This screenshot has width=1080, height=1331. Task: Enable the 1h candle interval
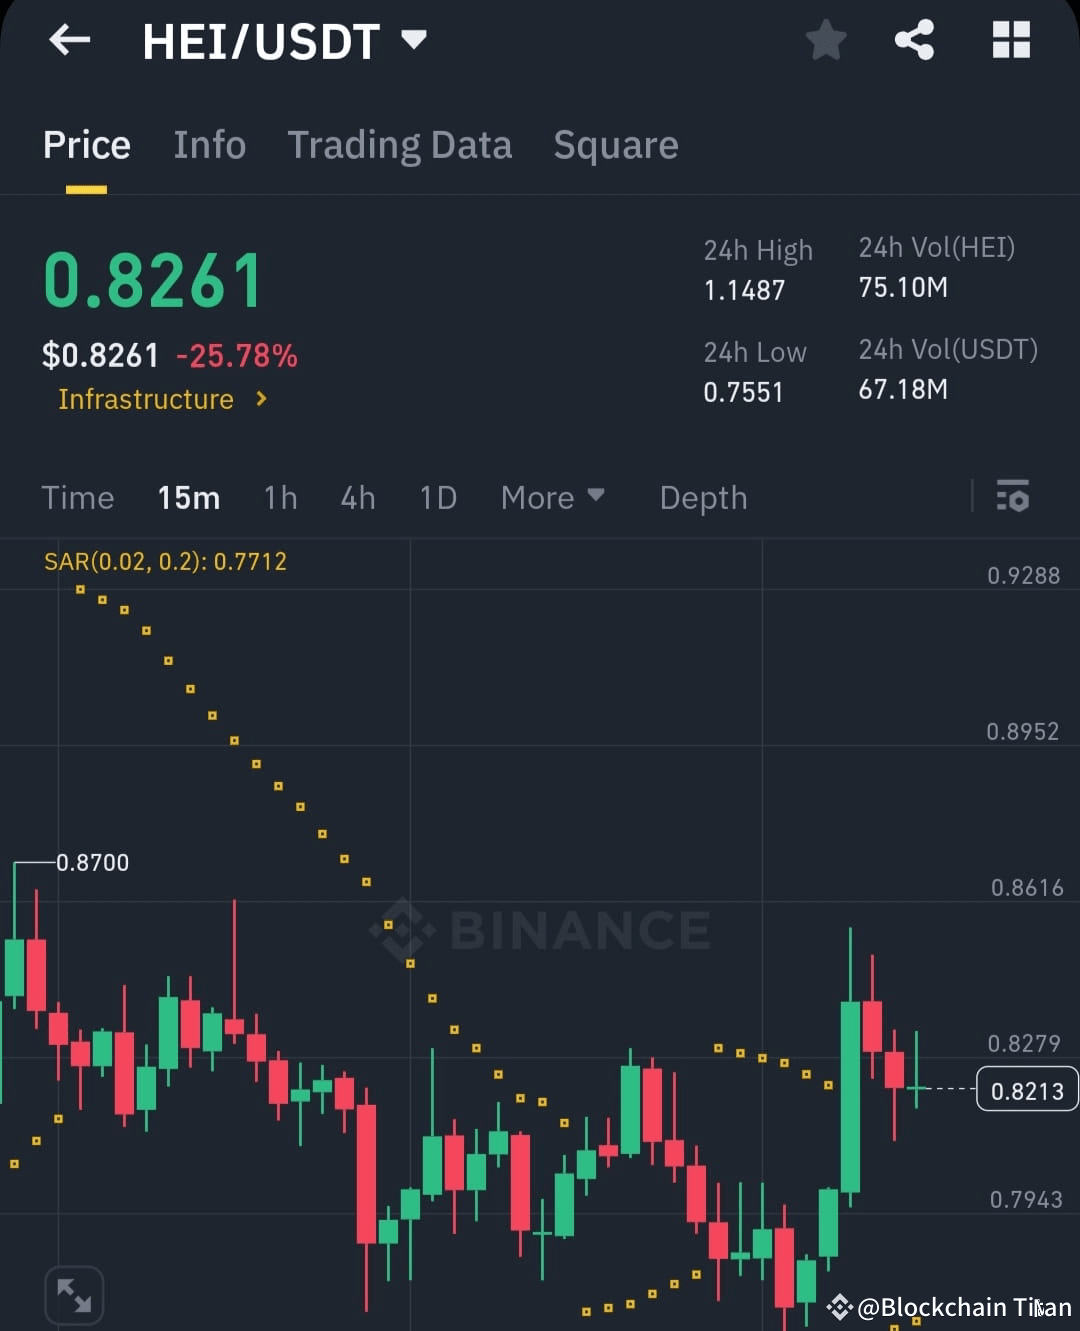pos(280,497)
